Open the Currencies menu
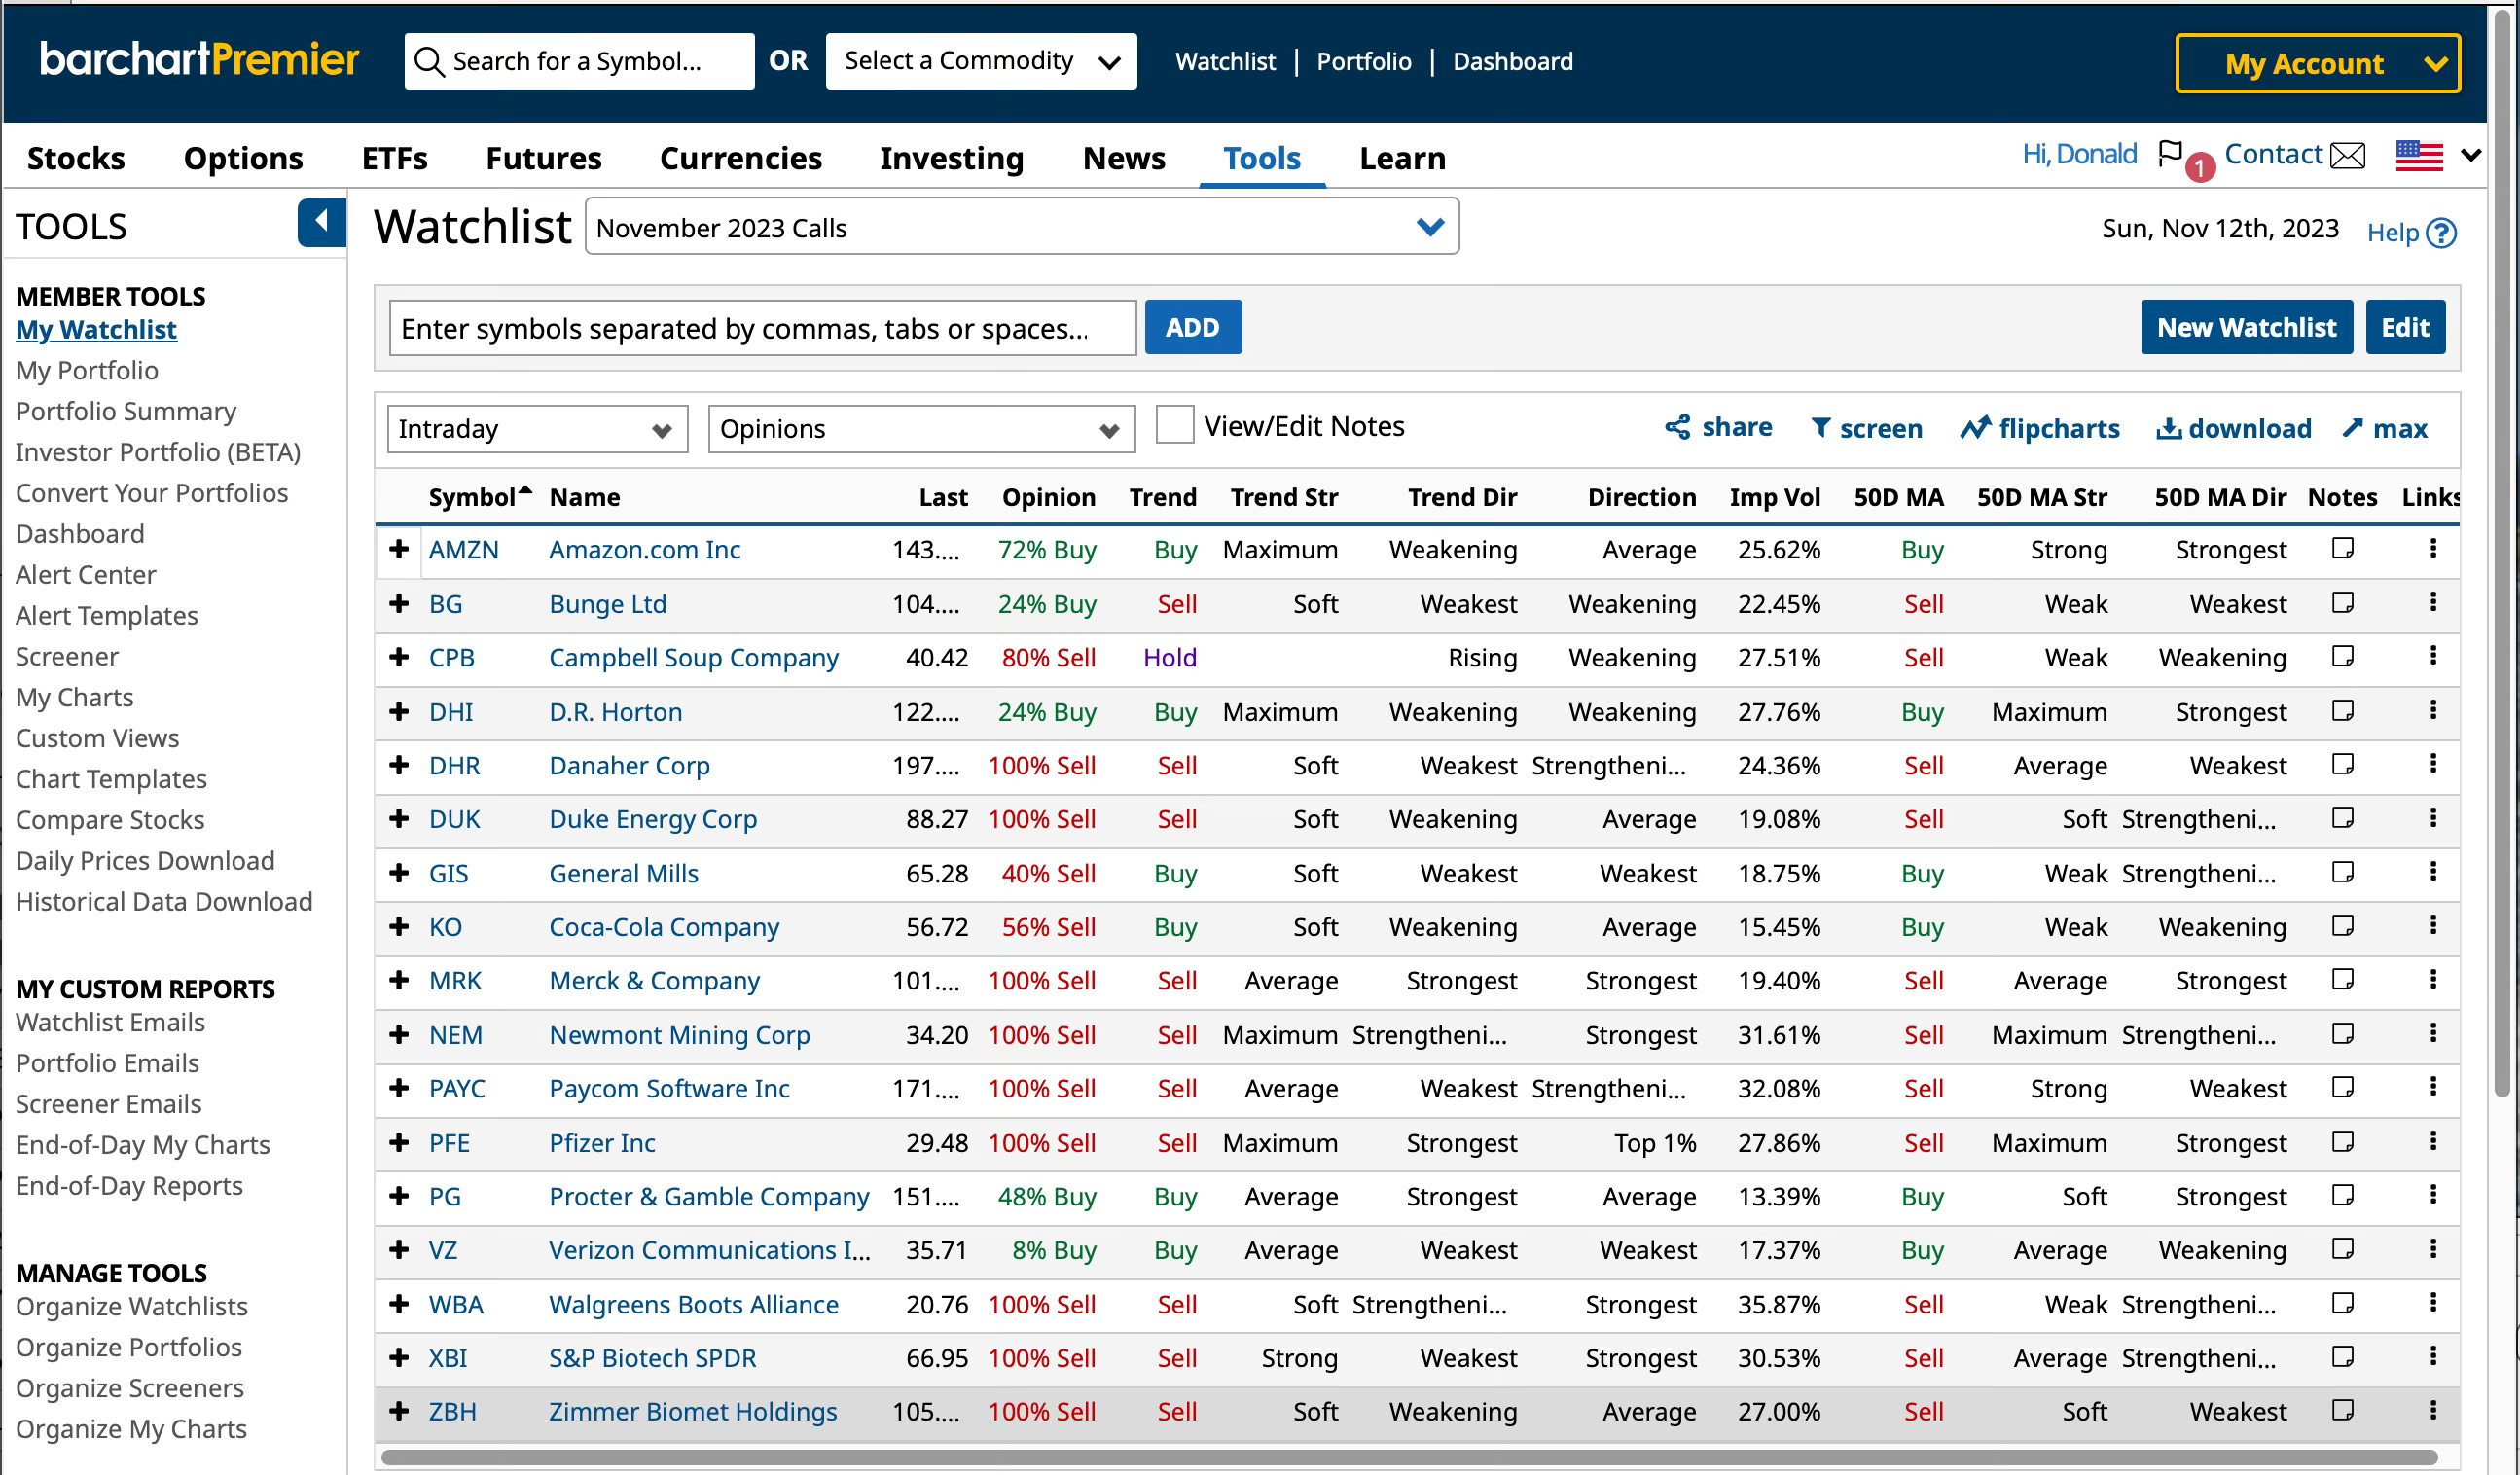This screenshot has width=2520, height=1475. point(740,158)
